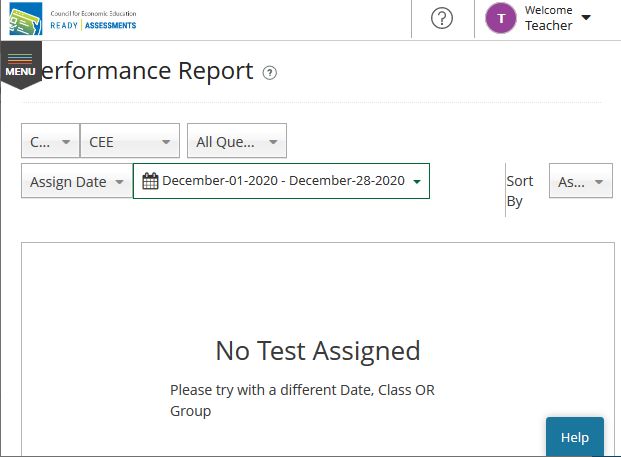Image resolution: width=621 pixels, height=457 pixels.
Task: Click the green arrow of date range picker
Action: tap(417, 181)
